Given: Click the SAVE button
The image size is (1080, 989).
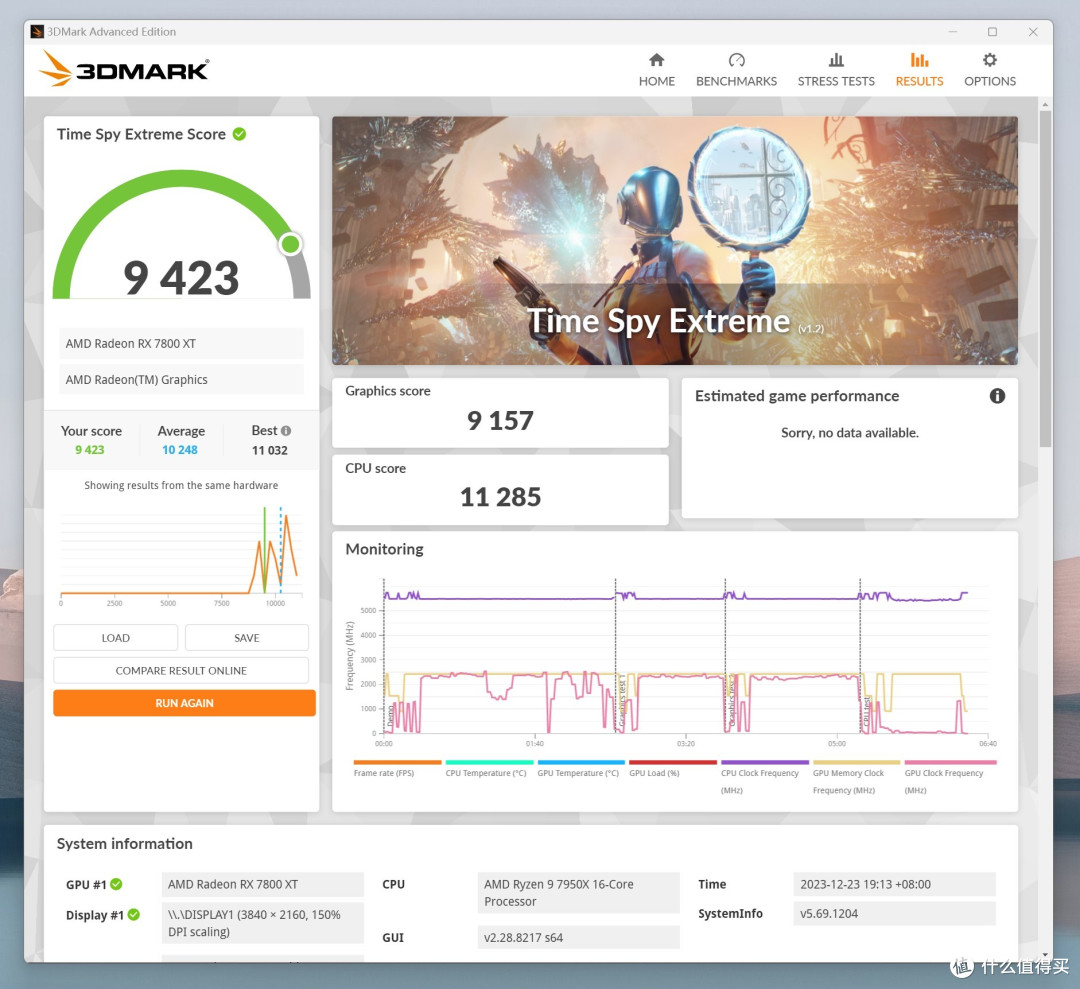Looking at the screenshot, I should coord(247,638).
